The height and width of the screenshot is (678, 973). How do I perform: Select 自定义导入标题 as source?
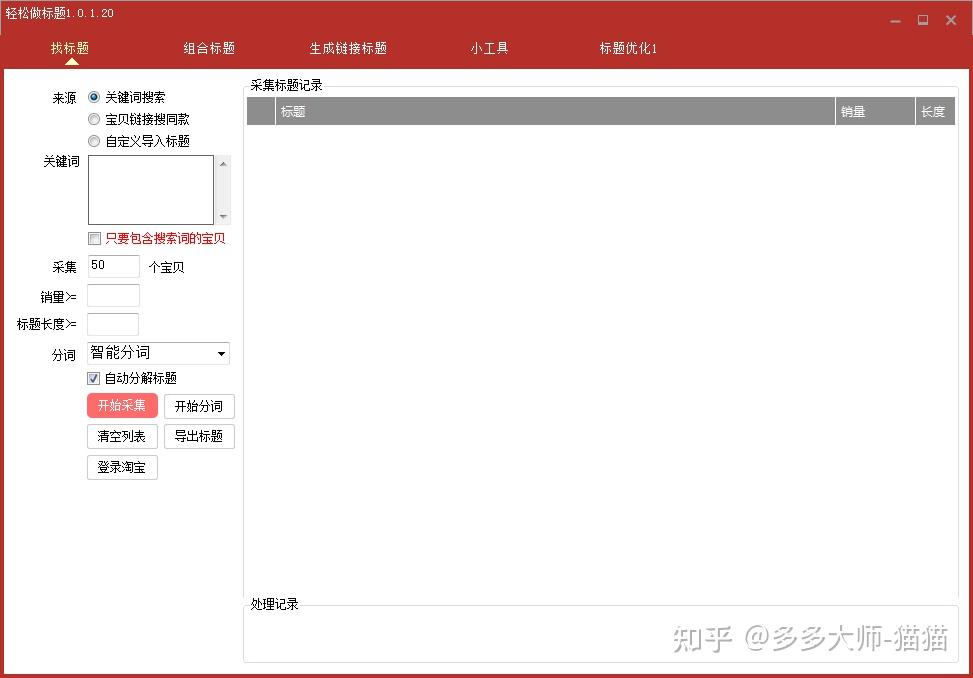pyautogui.click(x=94, y=141)
